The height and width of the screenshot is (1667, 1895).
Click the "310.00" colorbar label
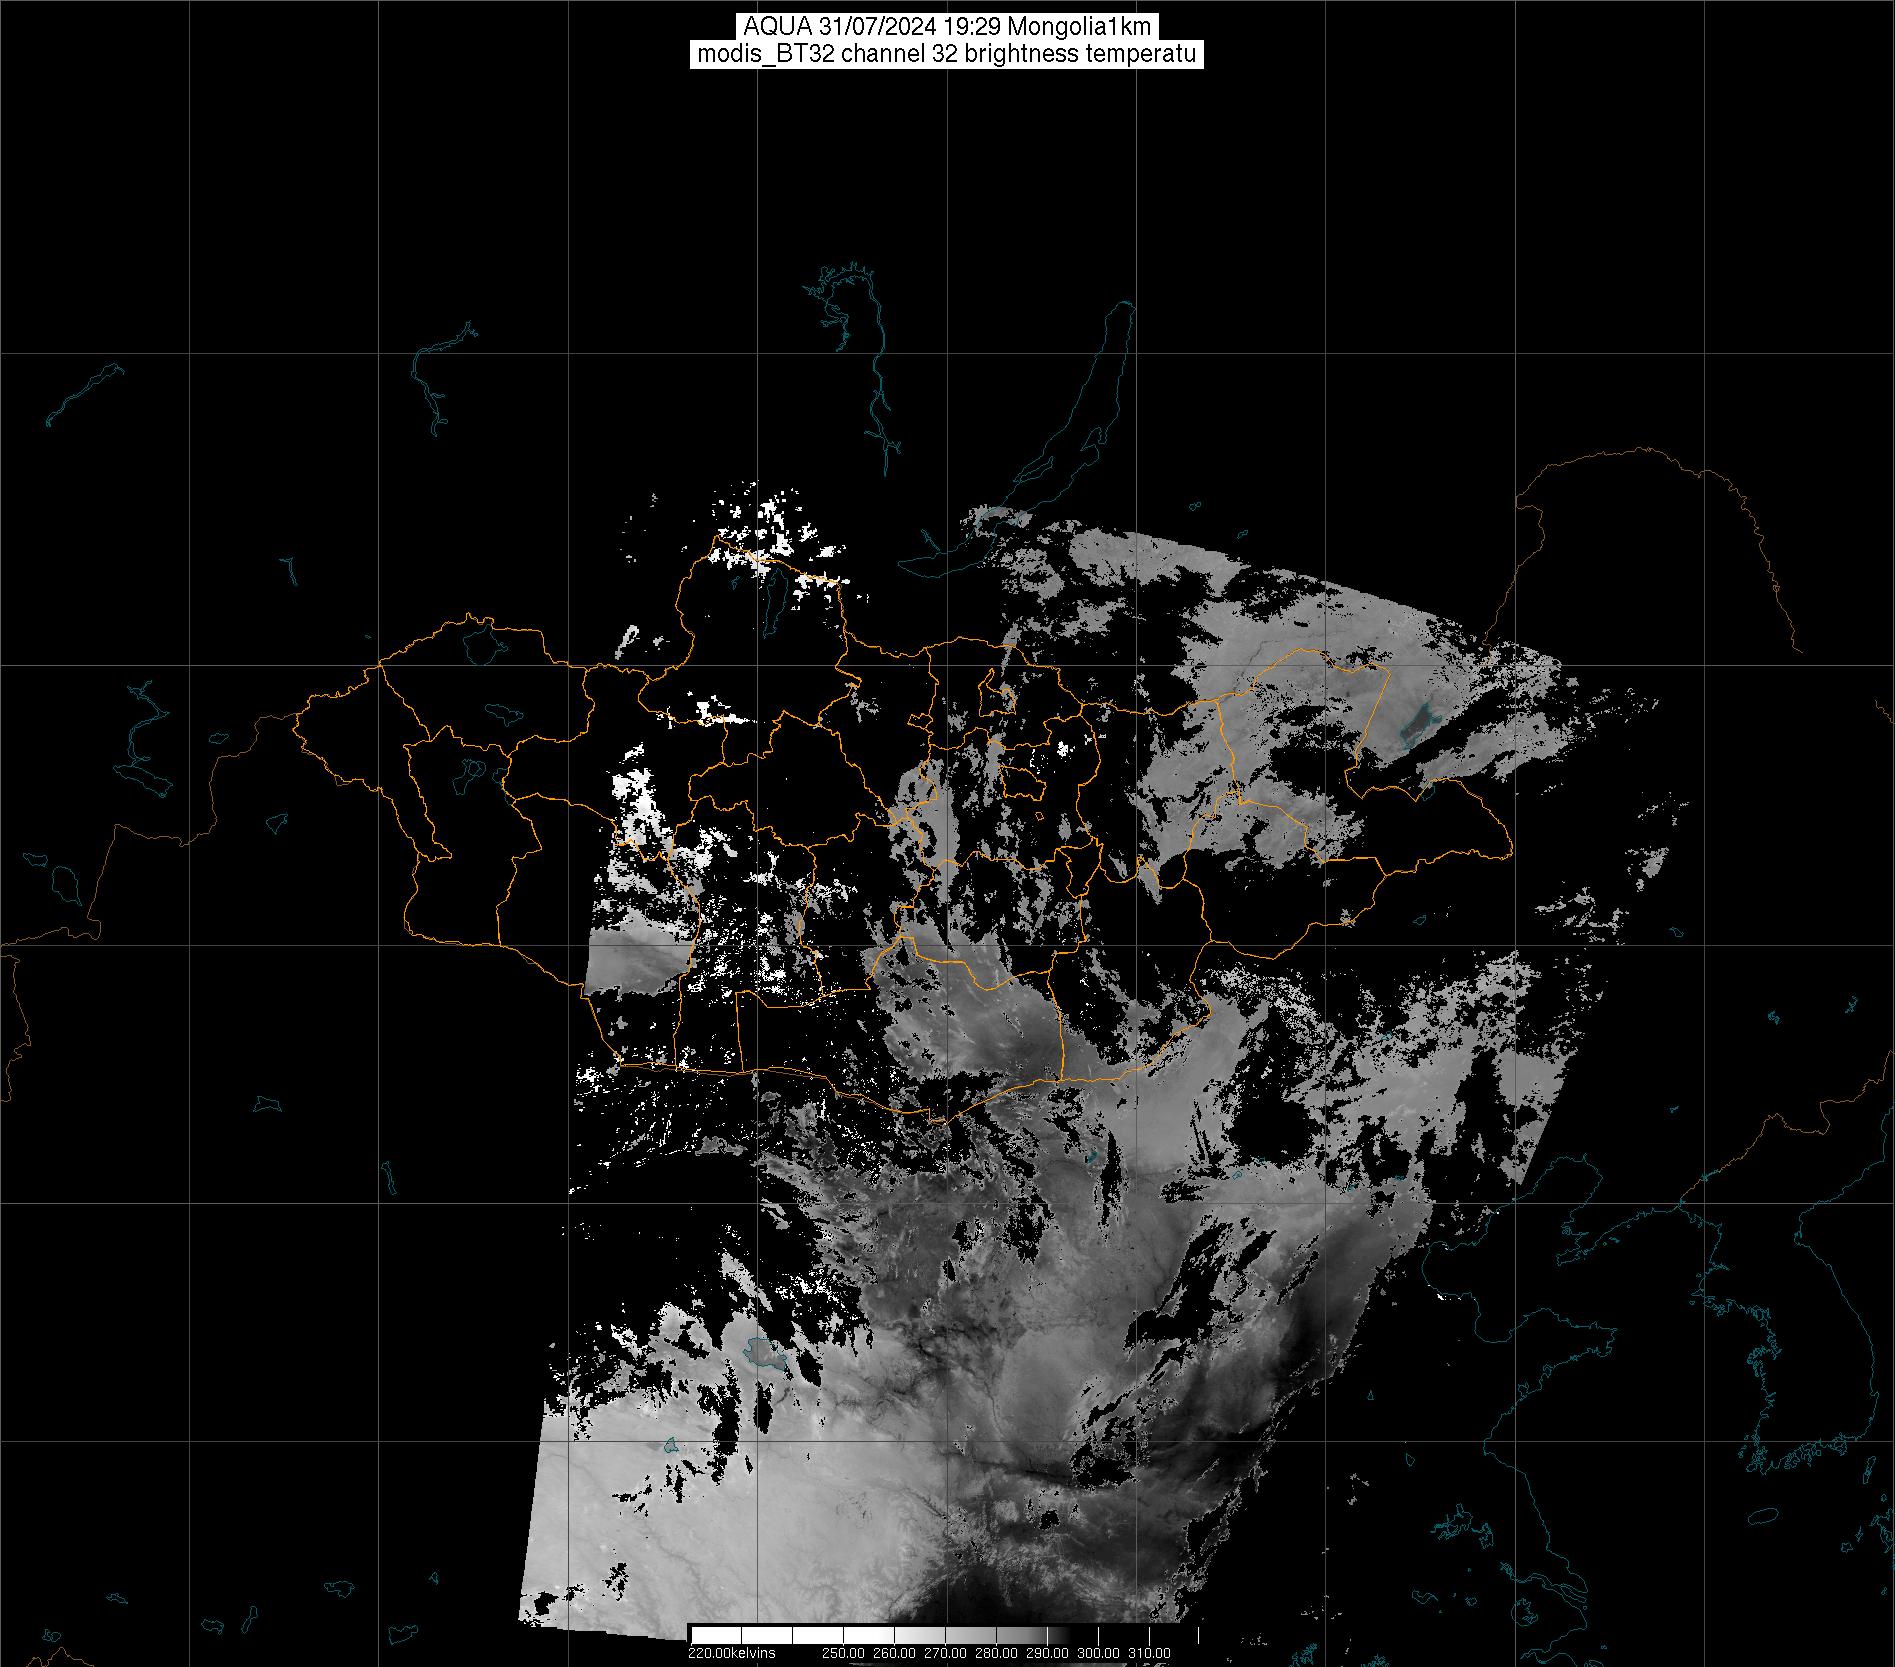pos(1151,1652)
